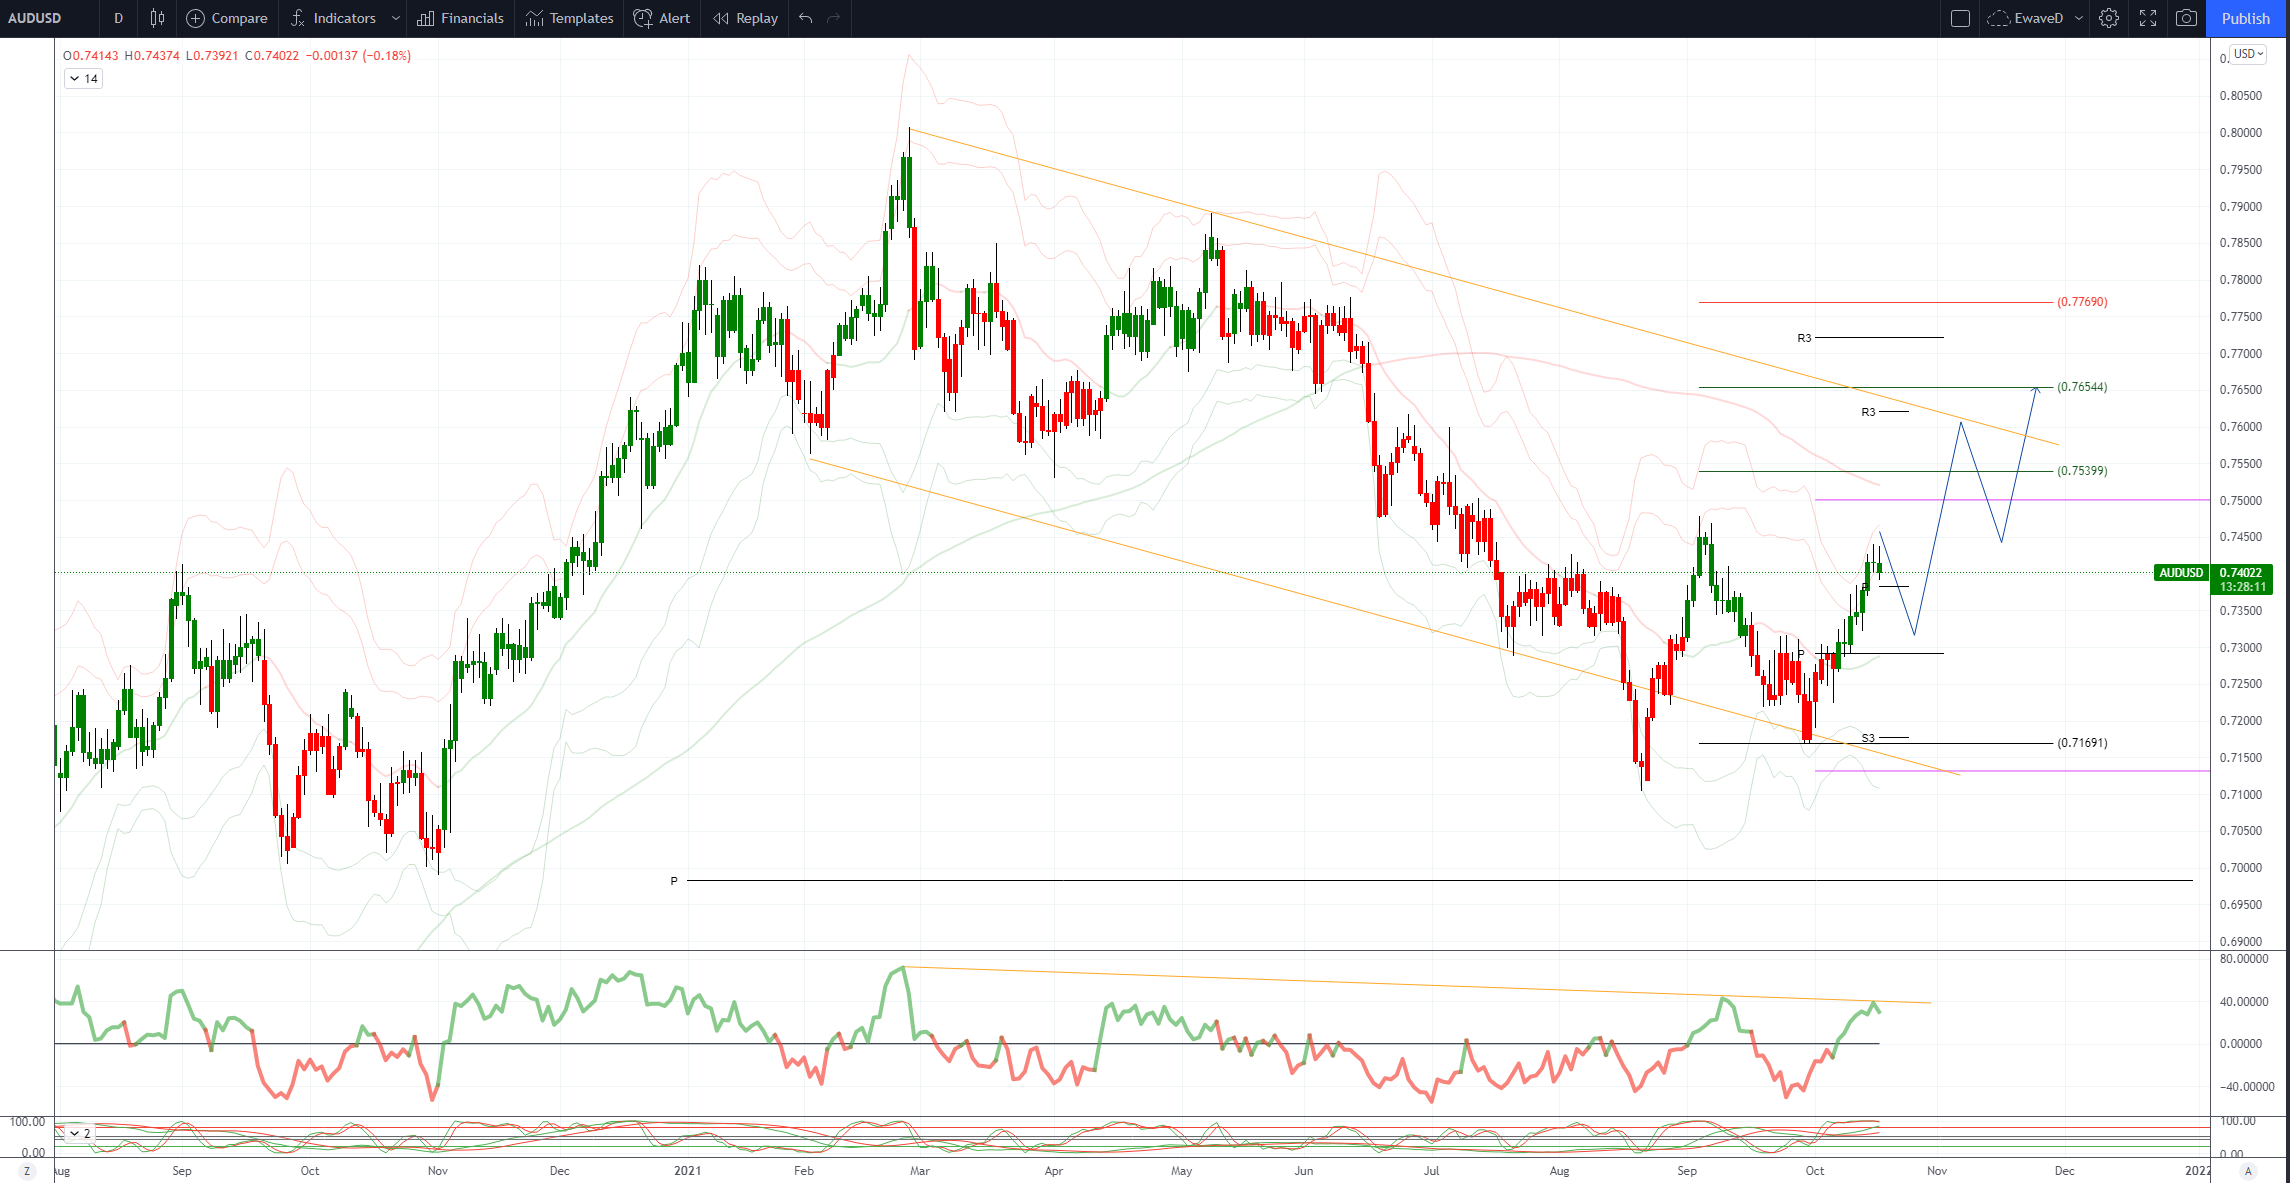This screenshot has width=2290, height=1183.
Task: Toggle auto scale button A
Action: tap(2248, 1171)
